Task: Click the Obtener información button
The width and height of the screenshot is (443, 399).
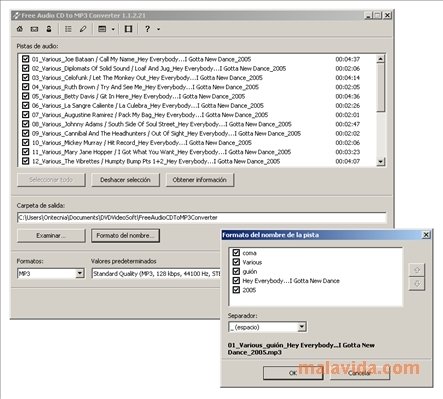Action: (x=199, y=180)
